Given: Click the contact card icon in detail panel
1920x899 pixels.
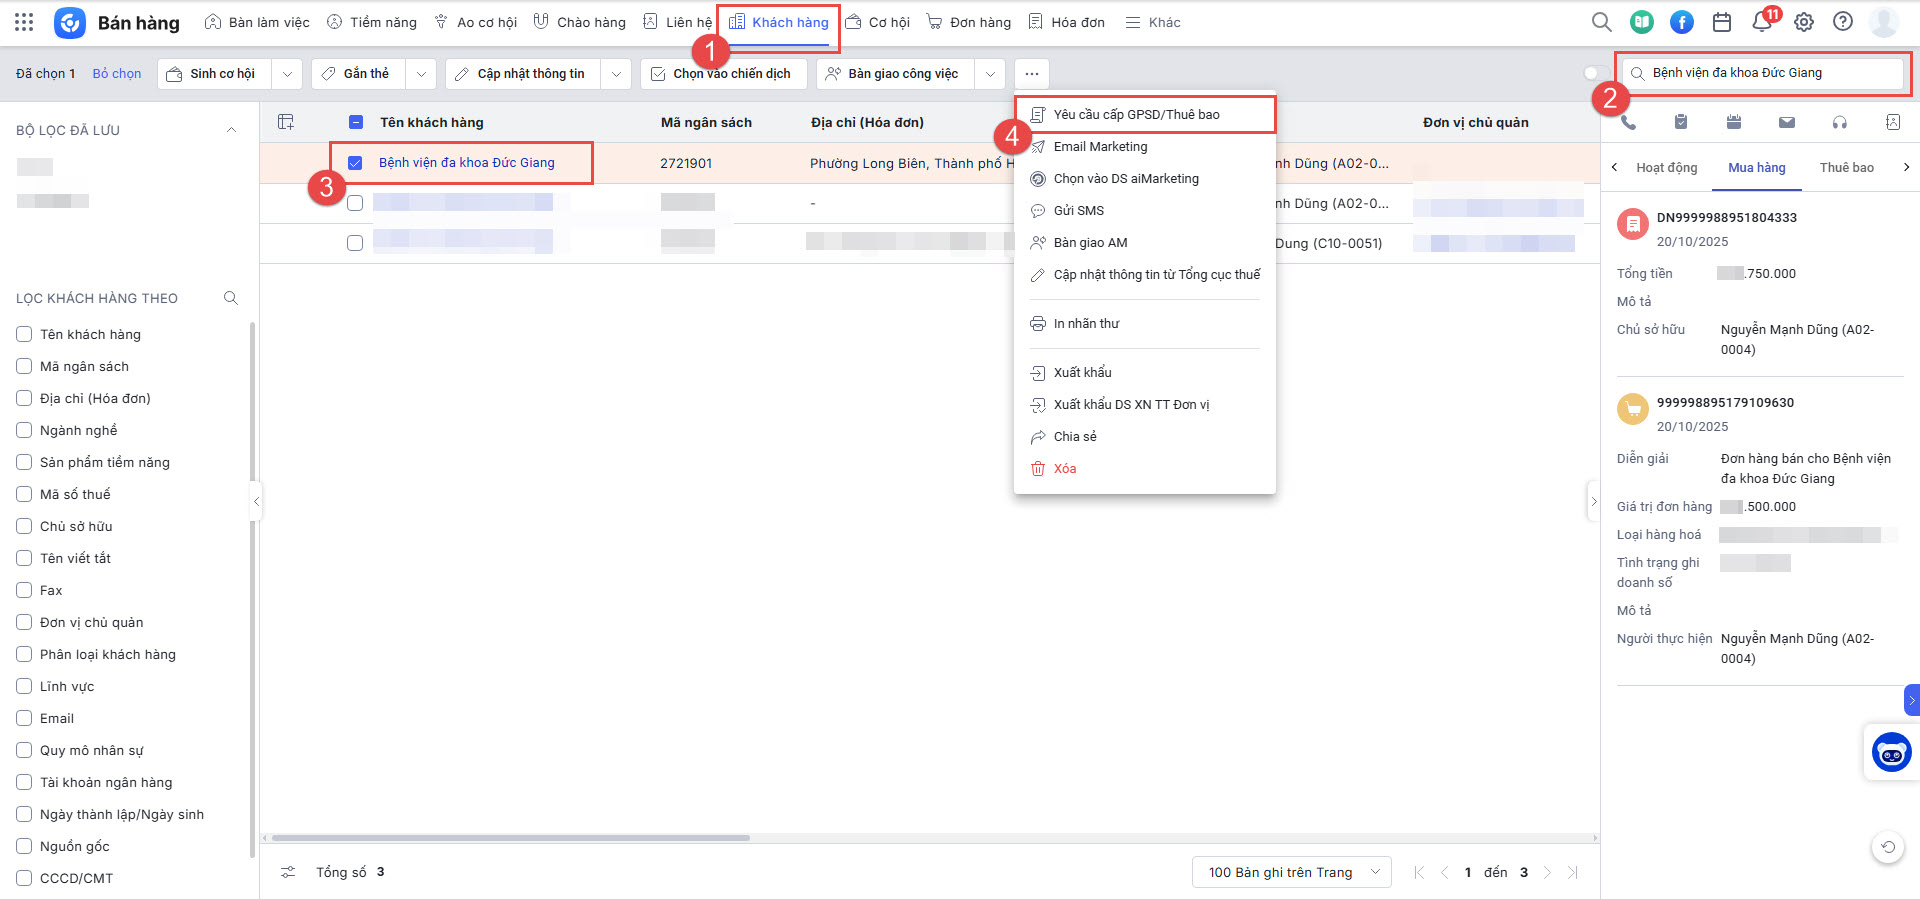Looking at the screenshot, I should coord(1893,122).
